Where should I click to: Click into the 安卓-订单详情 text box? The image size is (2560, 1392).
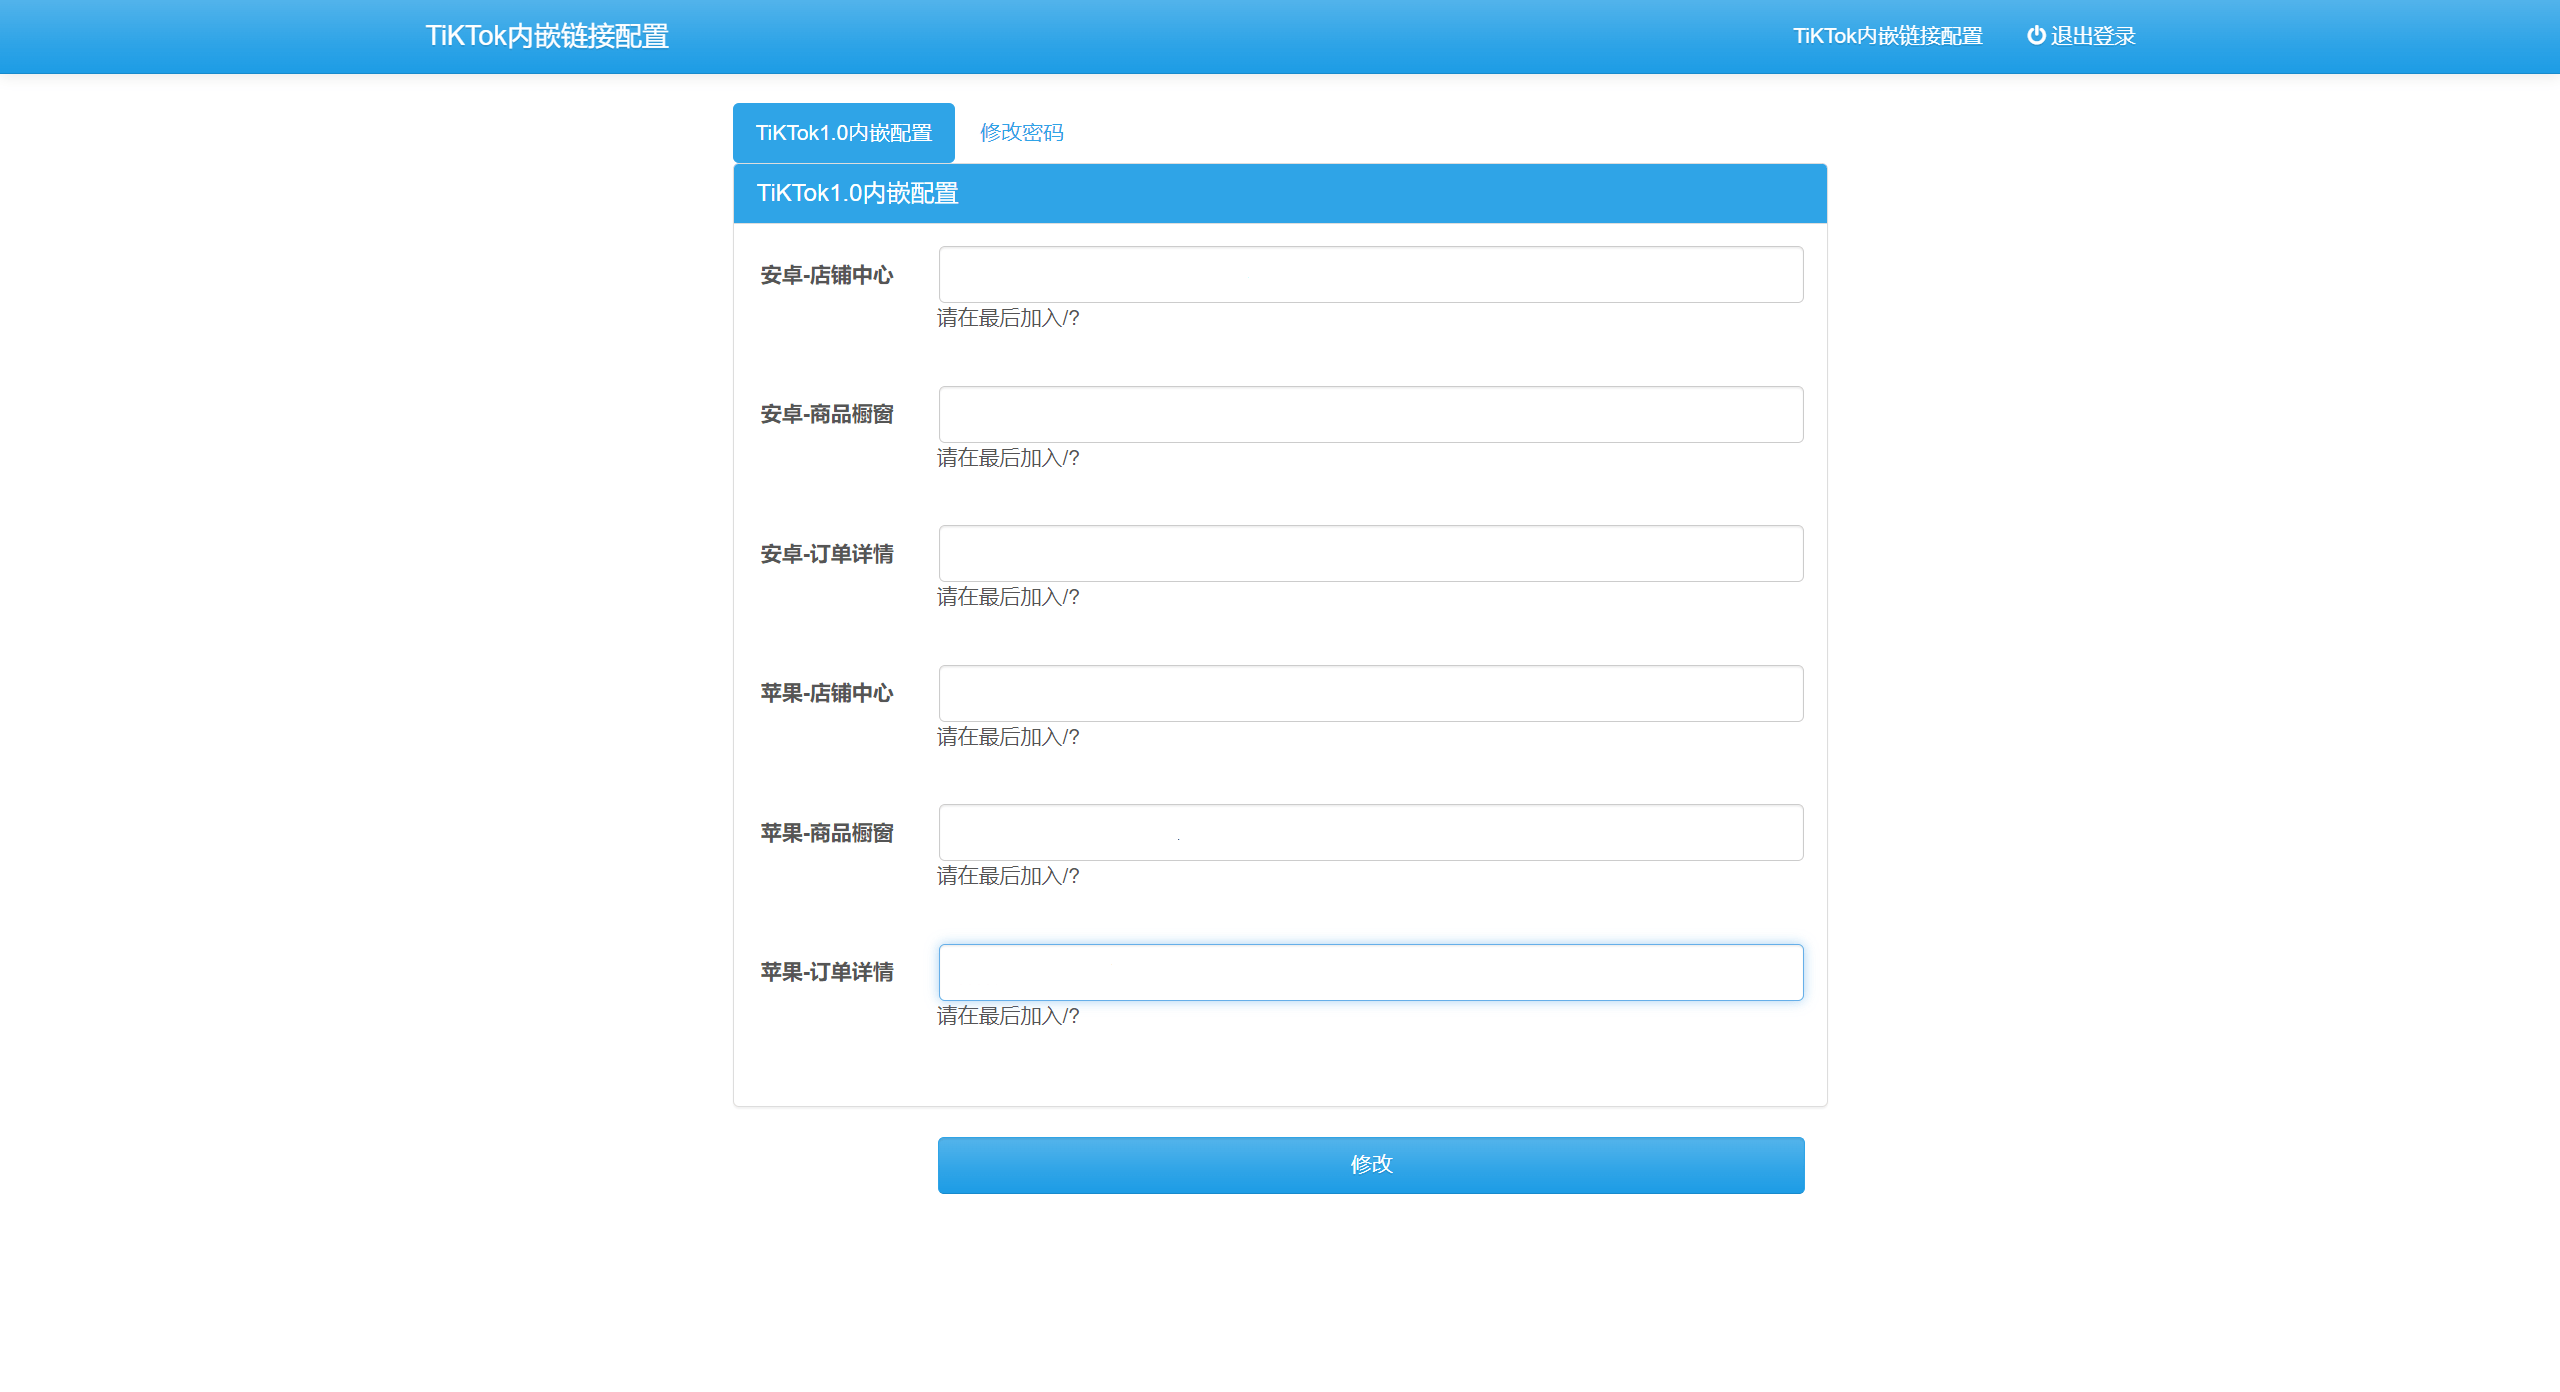pyautogui.click(x=1370, y=554)
